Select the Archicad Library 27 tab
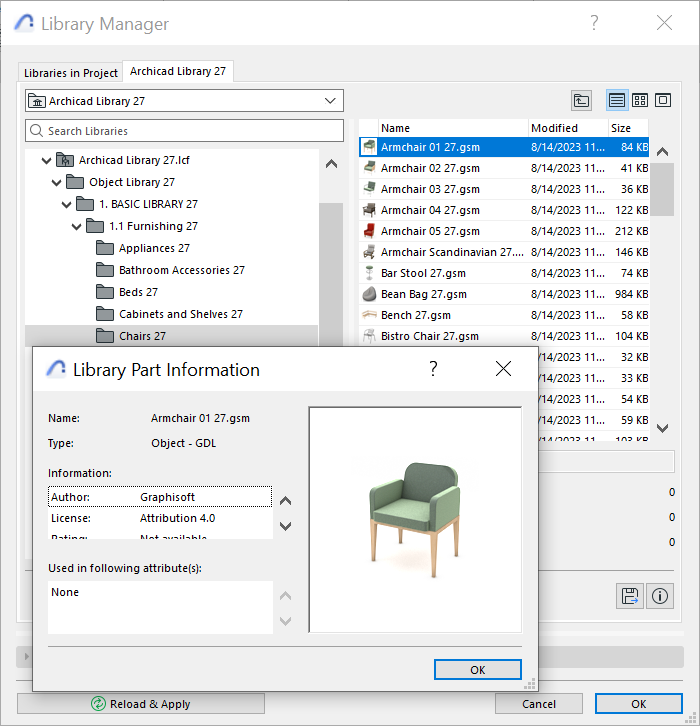This screenshot has width=700, height=726. tap(178, 71)
